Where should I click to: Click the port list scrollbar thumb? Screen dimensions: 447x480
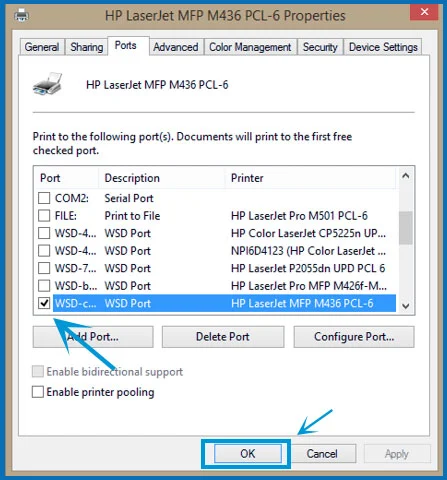(406, 228)
